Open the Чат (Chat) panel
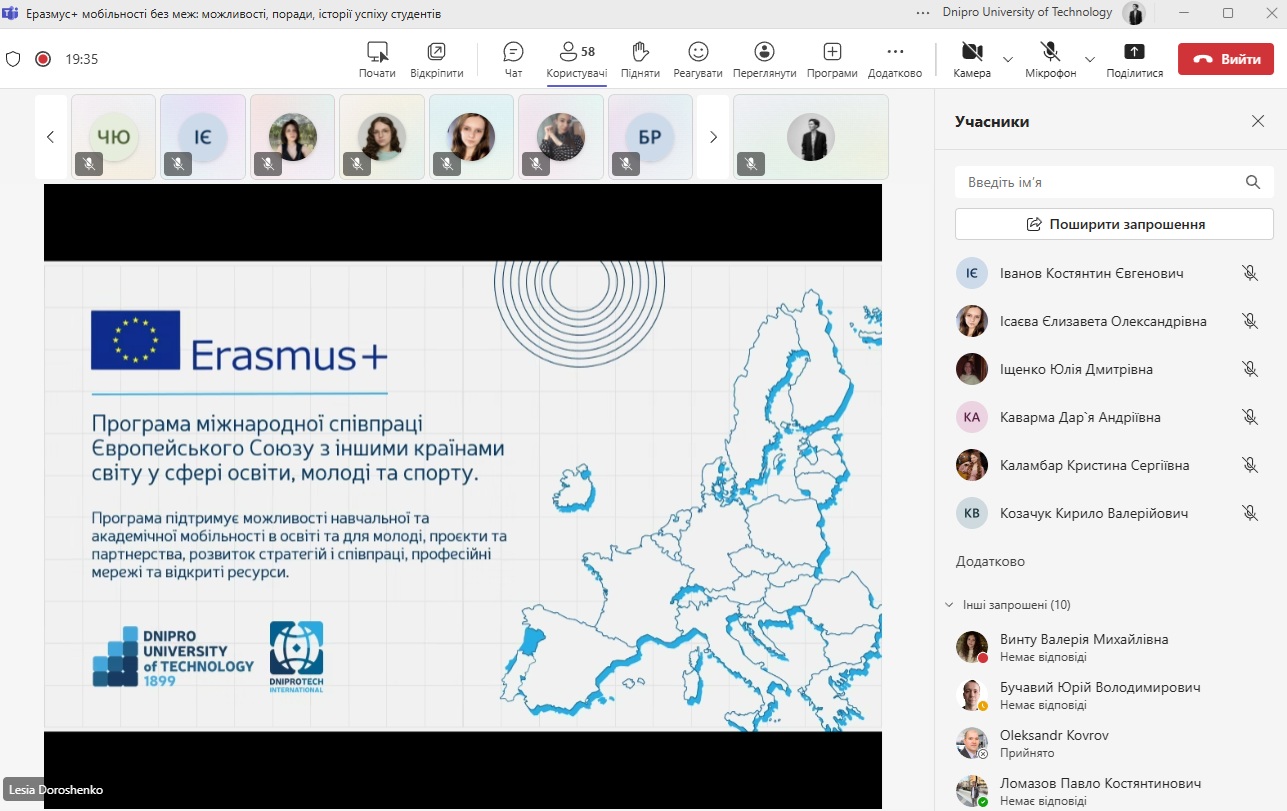Screen dimensions: 1287x811 click(x=513, y=59)
